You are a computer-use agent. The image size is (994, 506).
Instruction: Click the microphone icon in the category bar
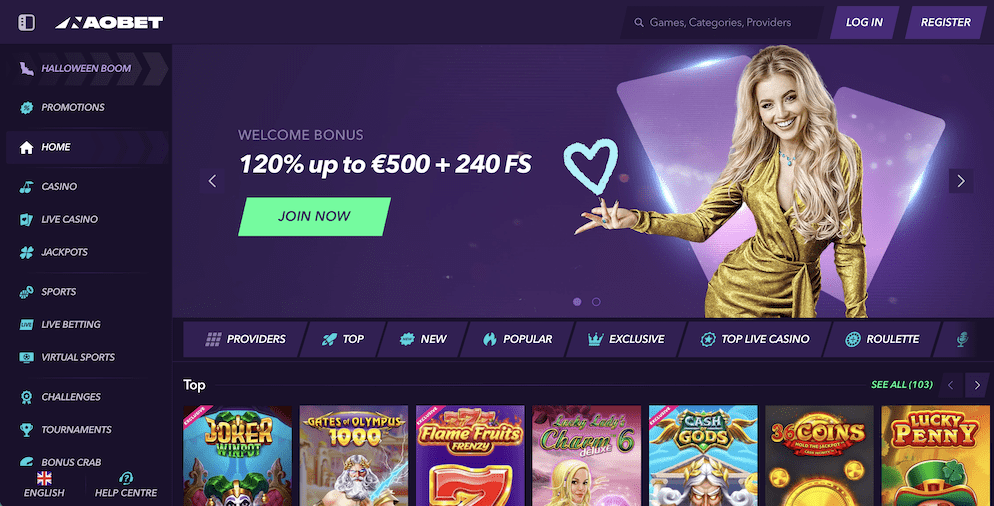[962, 339]
